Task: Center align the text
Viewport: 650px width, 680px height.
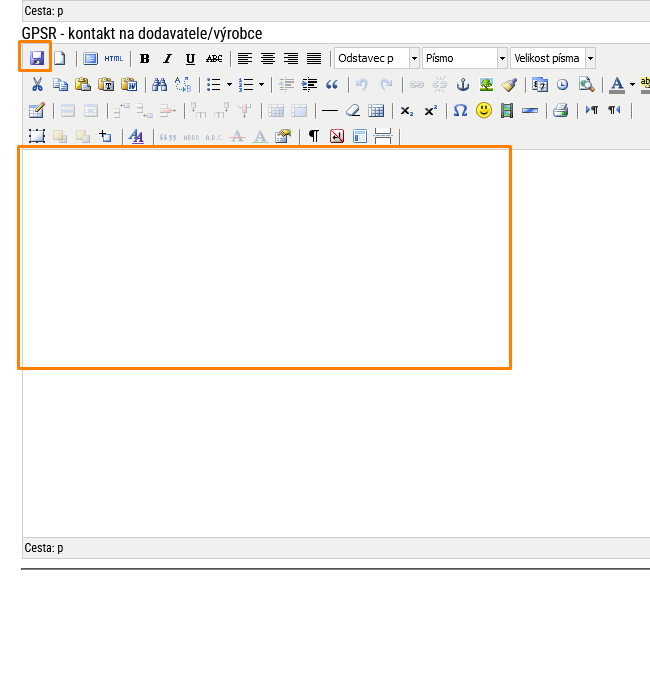Action: pos(268,58)
